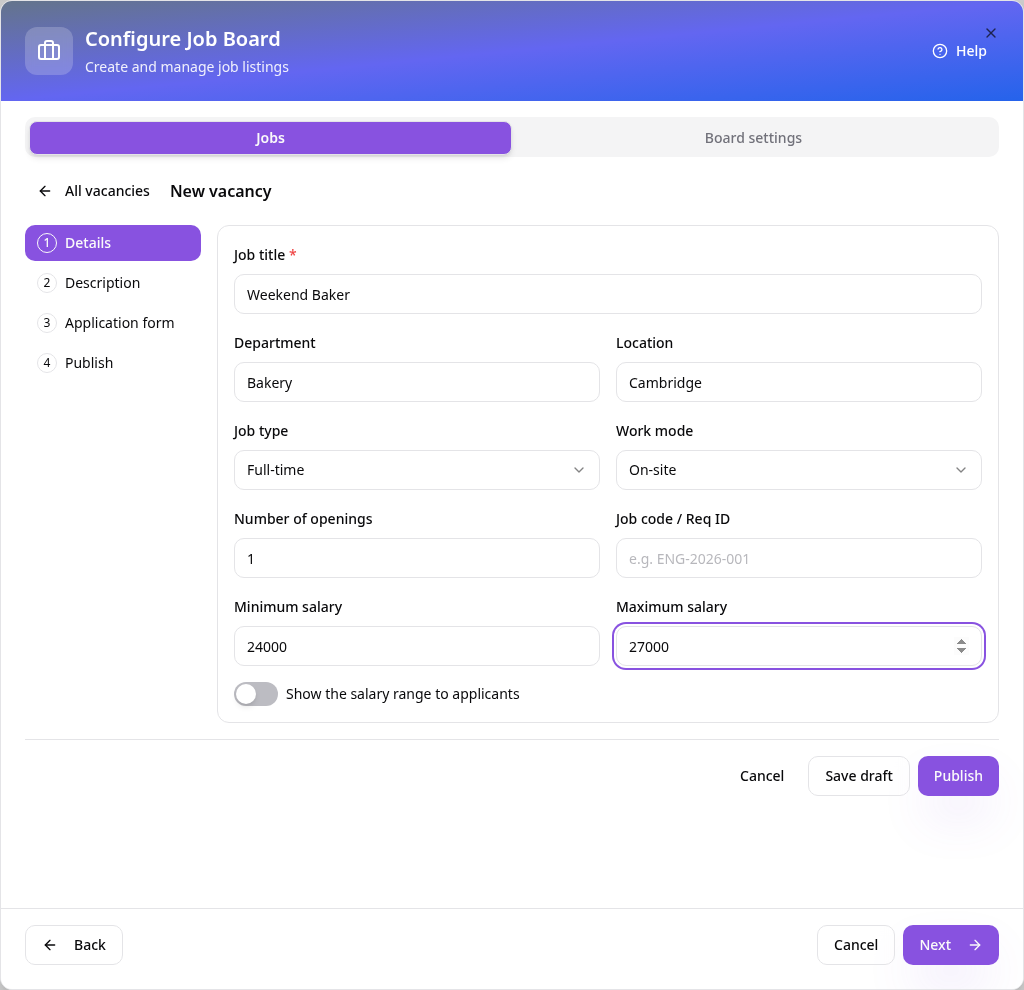Click the Configure Job Board title

[x=183, y=39]
